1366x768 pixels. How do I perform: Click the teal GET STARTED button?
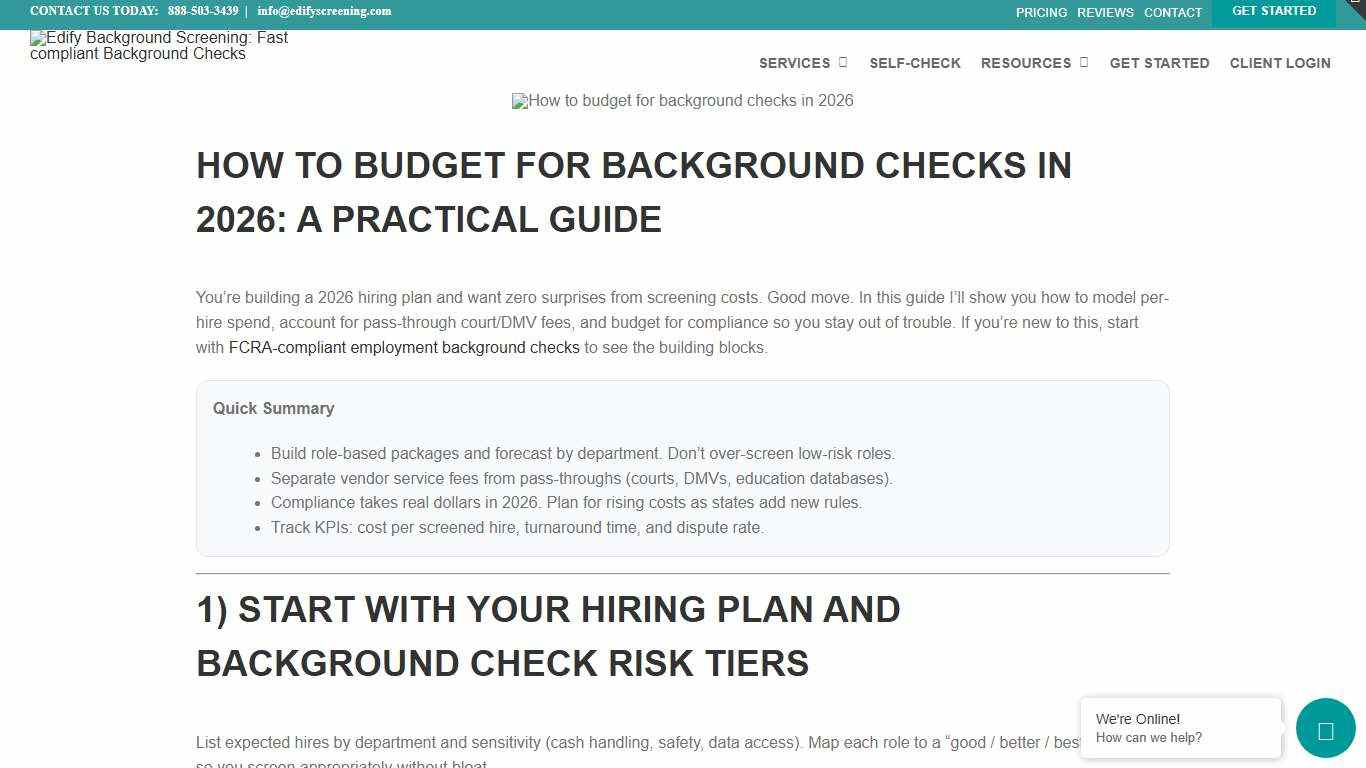pyautogui.click(x=1274, y=11)
